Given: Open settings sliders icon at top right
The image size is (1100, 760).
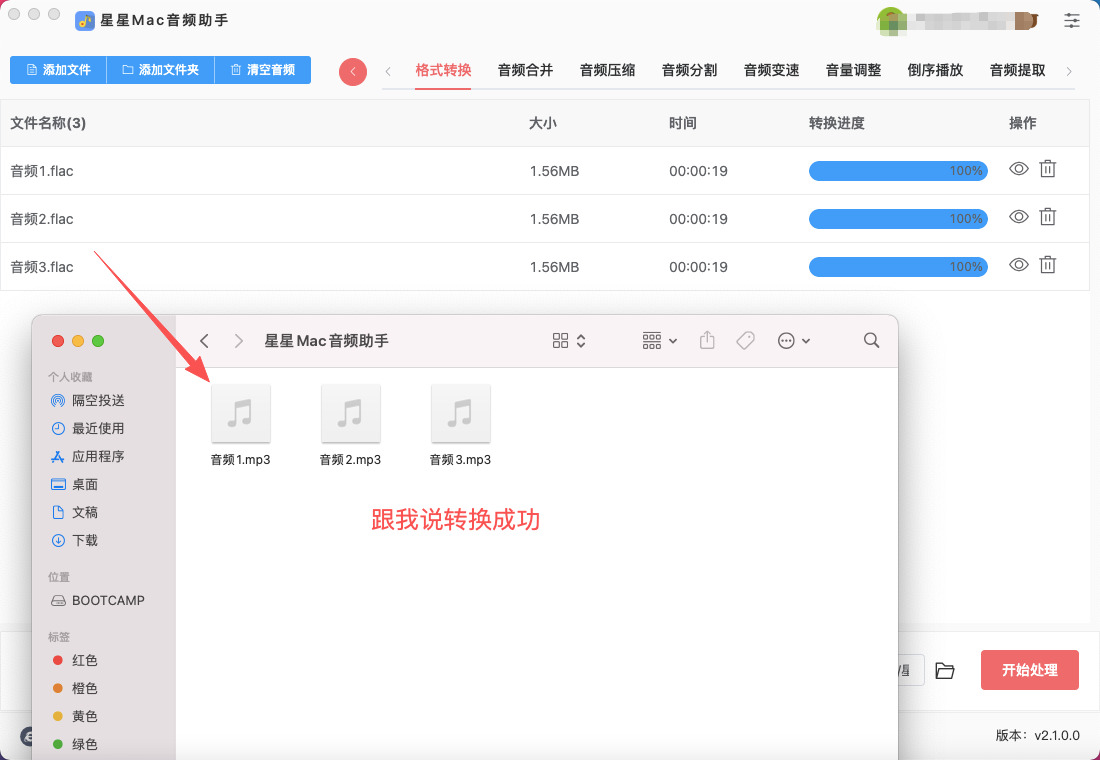Looking at the screenshot, I should (1072, 20).
